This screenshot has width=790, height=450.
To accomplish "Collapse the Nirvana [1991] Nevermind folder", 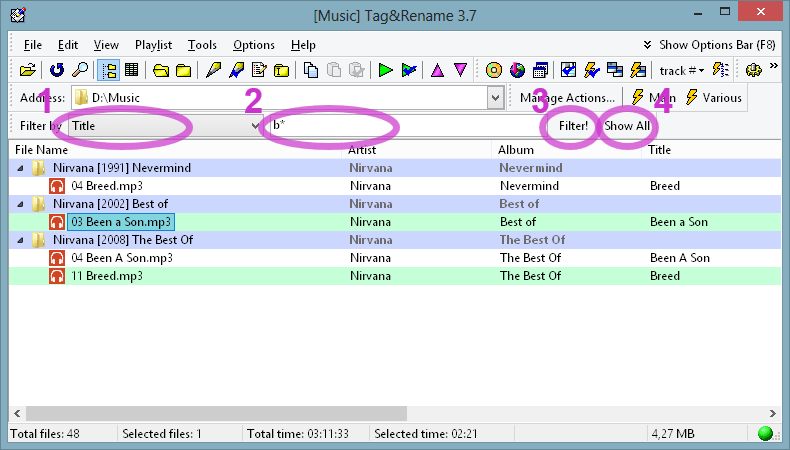I will click(20, 168).
